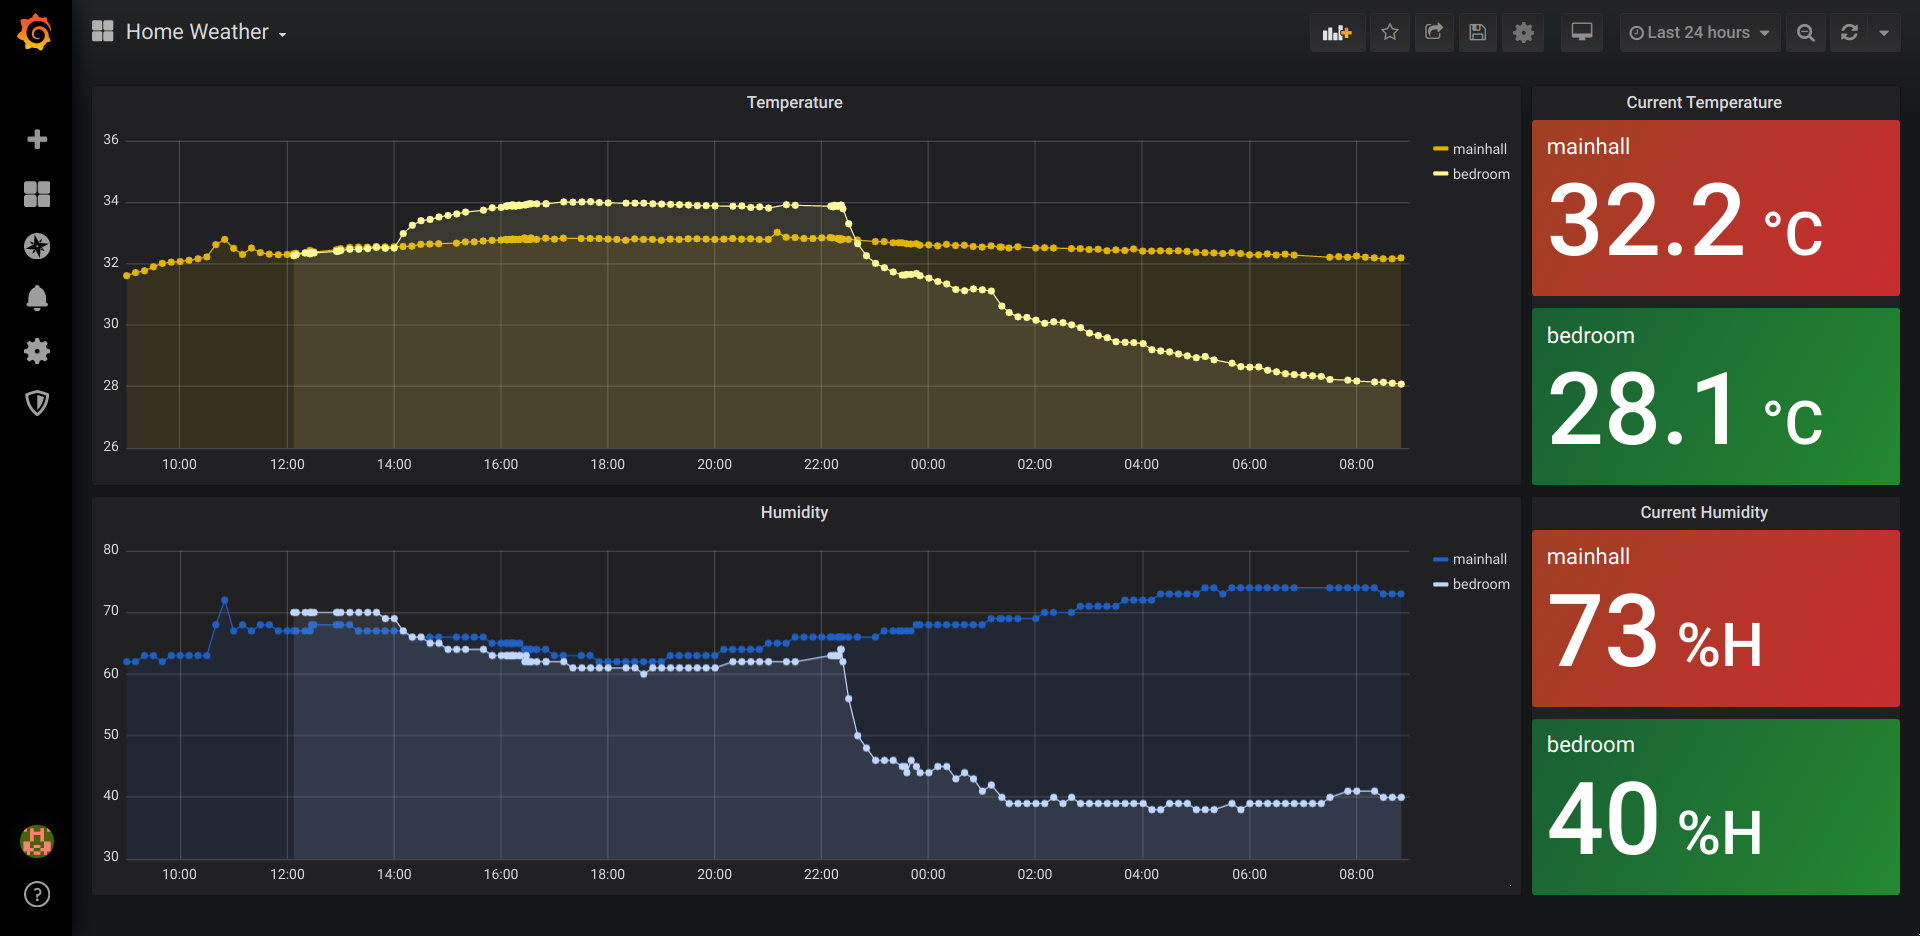The height and width of the screenshot is (936, 1920).
Task: Click the 14:00 label on Temperature x-axis
Action: click(x=394, y=464)
